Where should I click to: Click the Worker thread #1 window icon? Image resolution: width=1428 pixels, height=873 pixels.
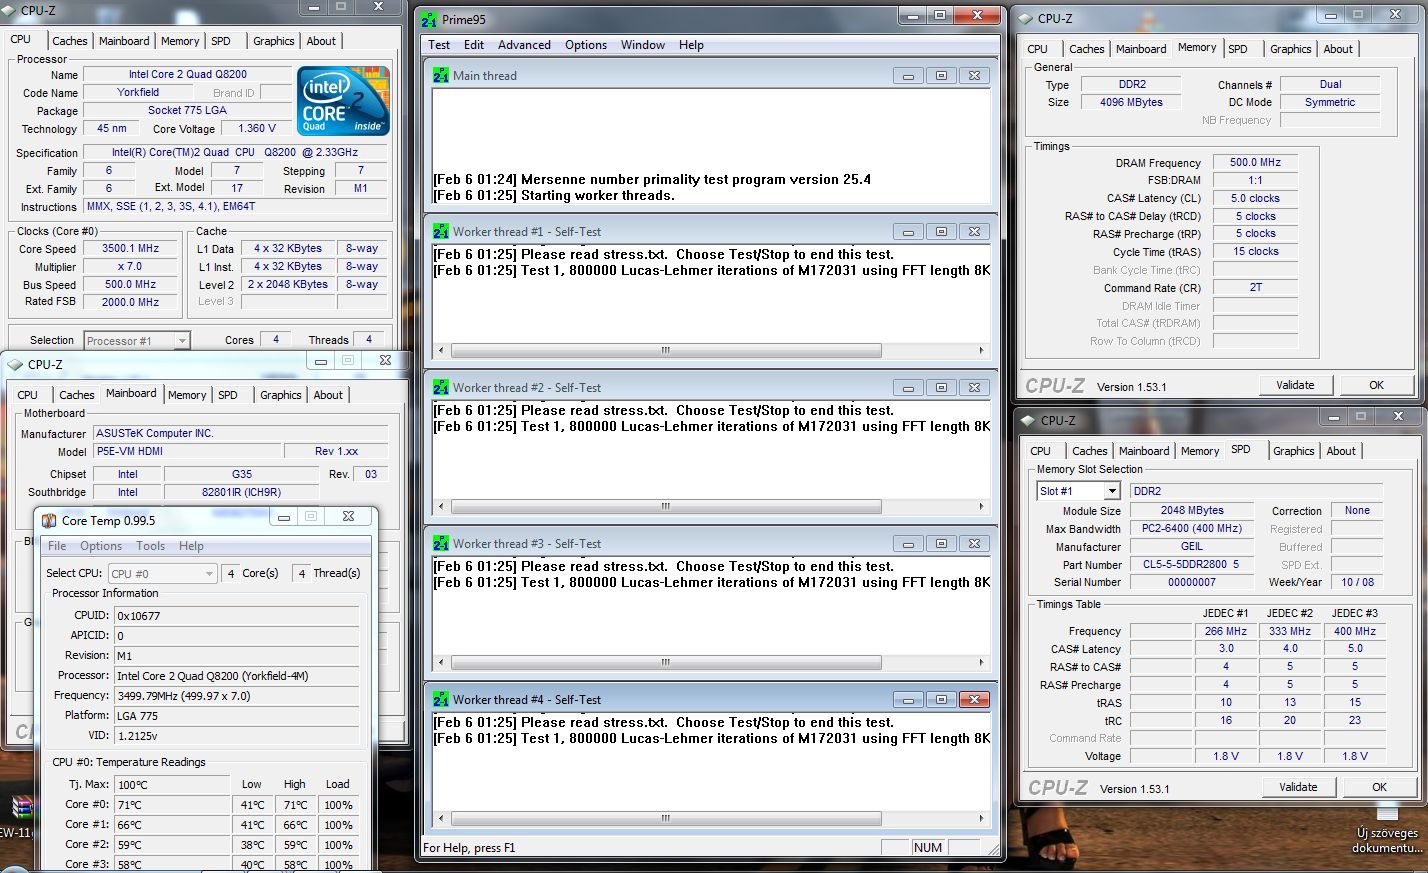441,231
